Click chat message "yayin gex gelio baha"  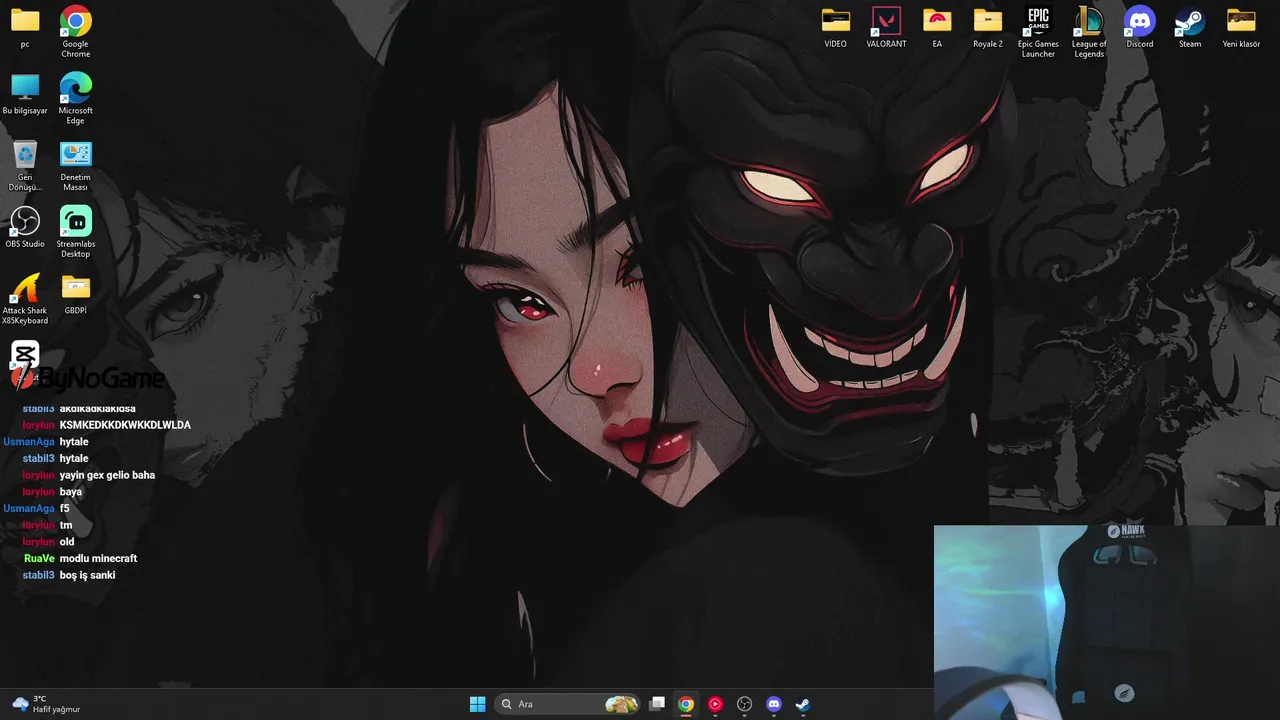(x=107, y=475)
